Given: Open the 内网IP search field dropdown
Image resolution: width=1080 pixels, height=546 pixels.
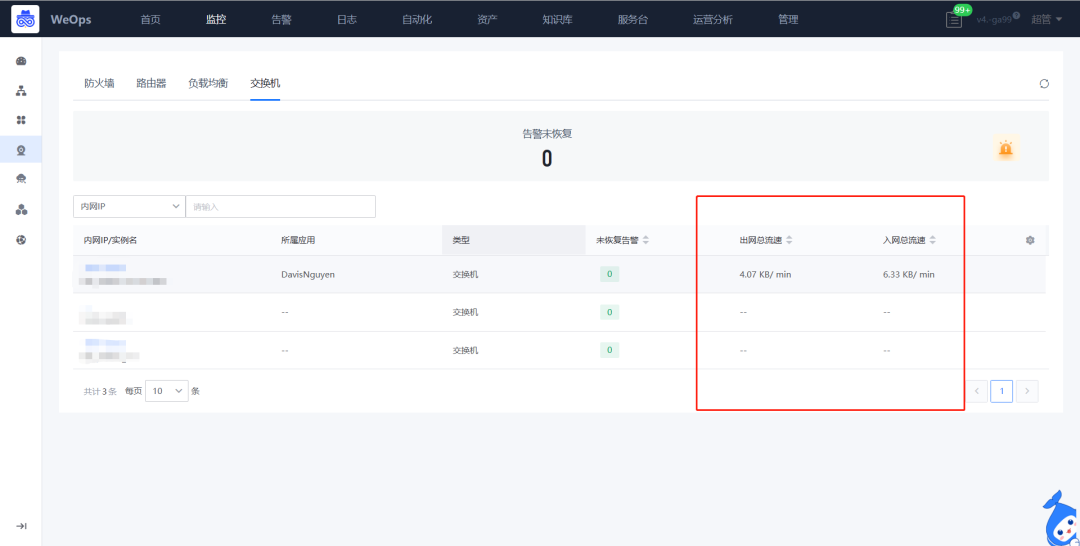Looking at the screenshot, I should [x=129, y=207].
